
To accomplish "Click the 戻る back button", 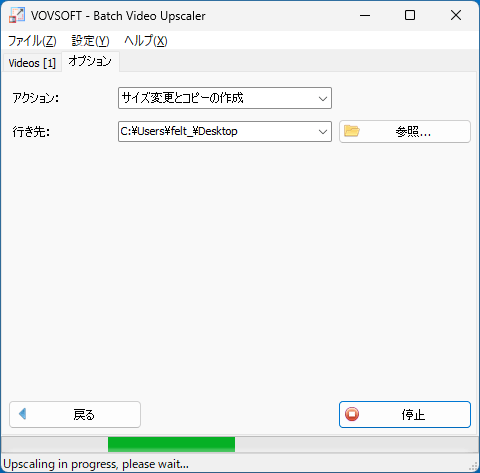I will [x=75, y=414].
